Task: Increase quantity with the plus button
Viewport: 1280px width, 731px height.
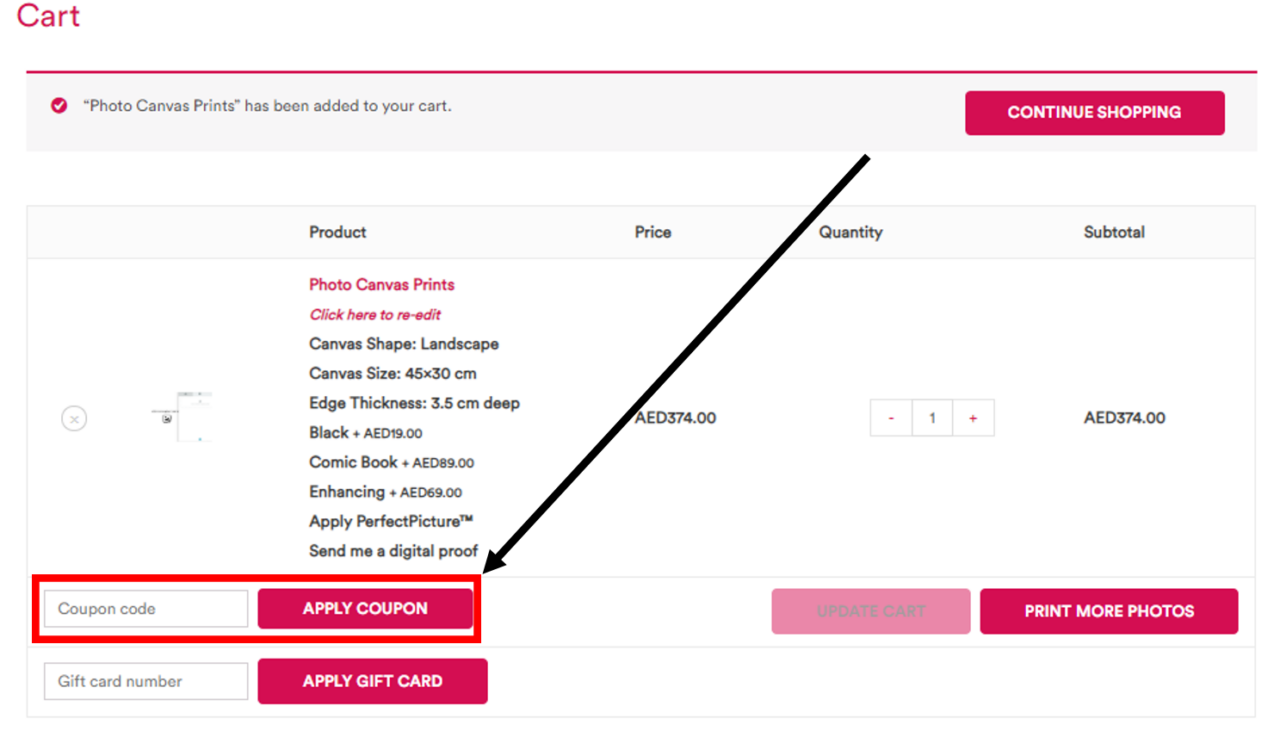Action: tap(973, 417)
